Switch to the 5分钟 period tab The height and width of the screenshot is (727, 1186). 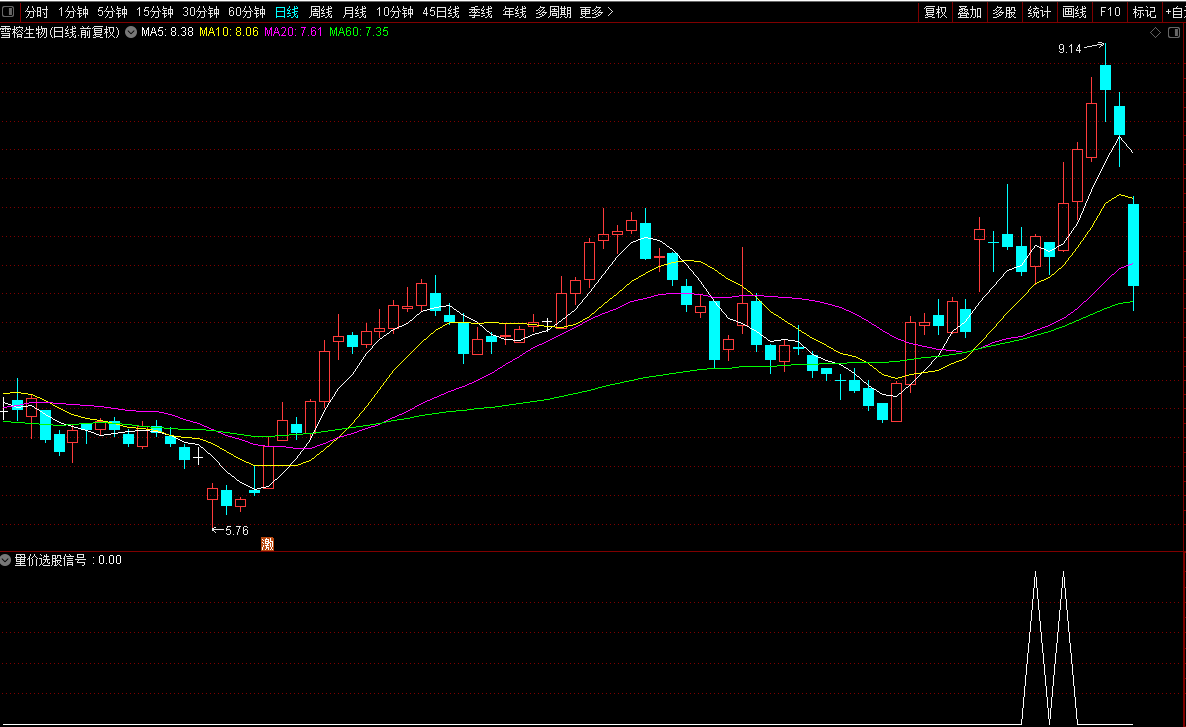pyautogui.click(x=112, y=12)
